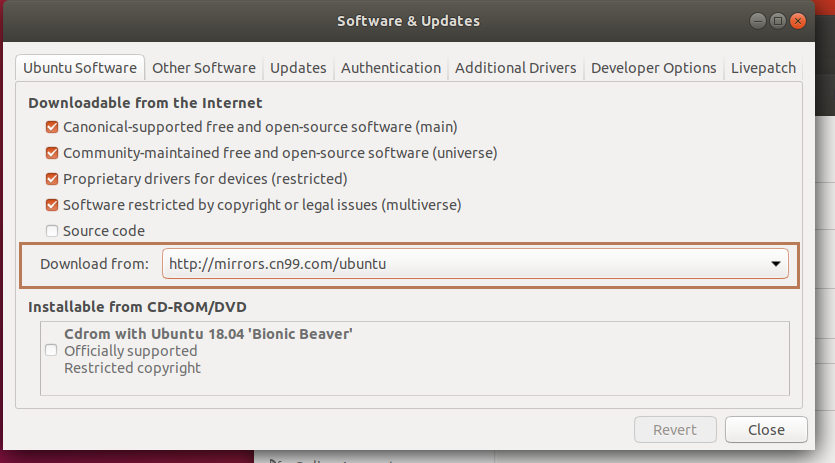The height and width of the screenshot is (463, 835).
Task: Toggle Community-maintained software (universe) checkbox
Action: click(52, 153)
